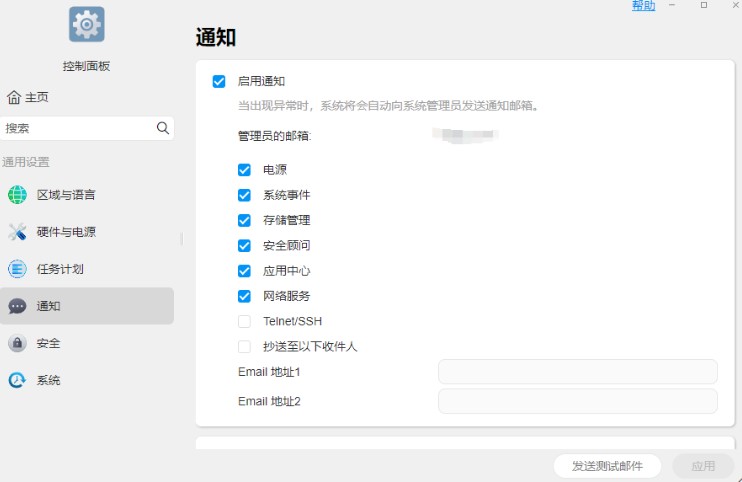742x482 pixels.
Task: Maximize the Control Panel window
Action: (x=704, y=5)
